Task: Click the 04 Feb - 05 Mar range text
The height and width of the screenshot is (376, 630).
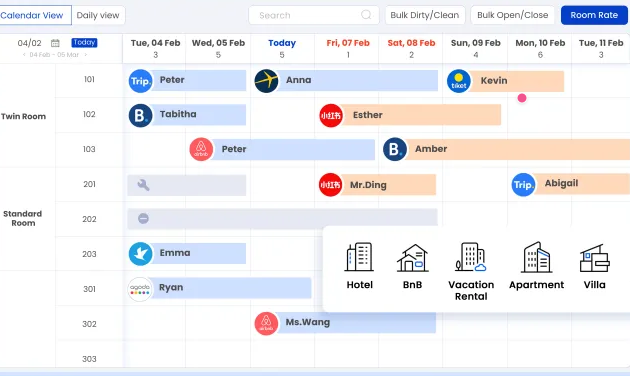Action: (54, 55)
